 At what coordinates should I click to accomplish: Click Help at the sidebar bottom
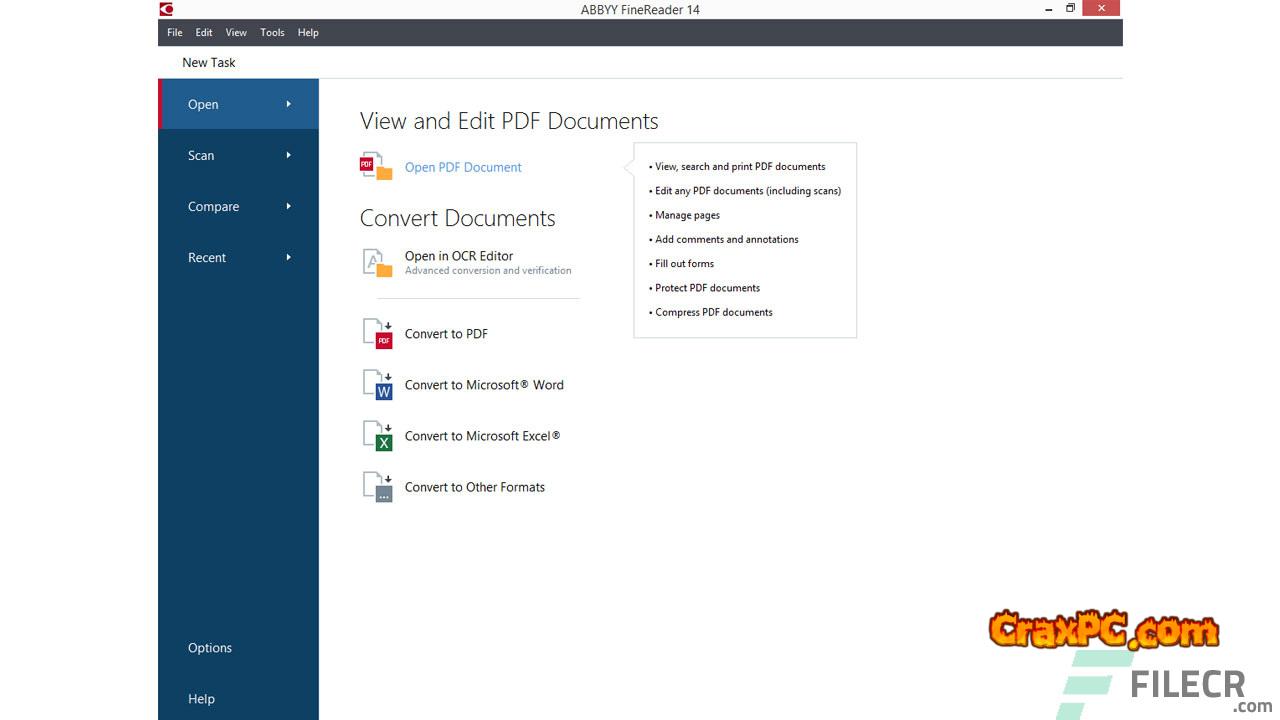point(201,699)
